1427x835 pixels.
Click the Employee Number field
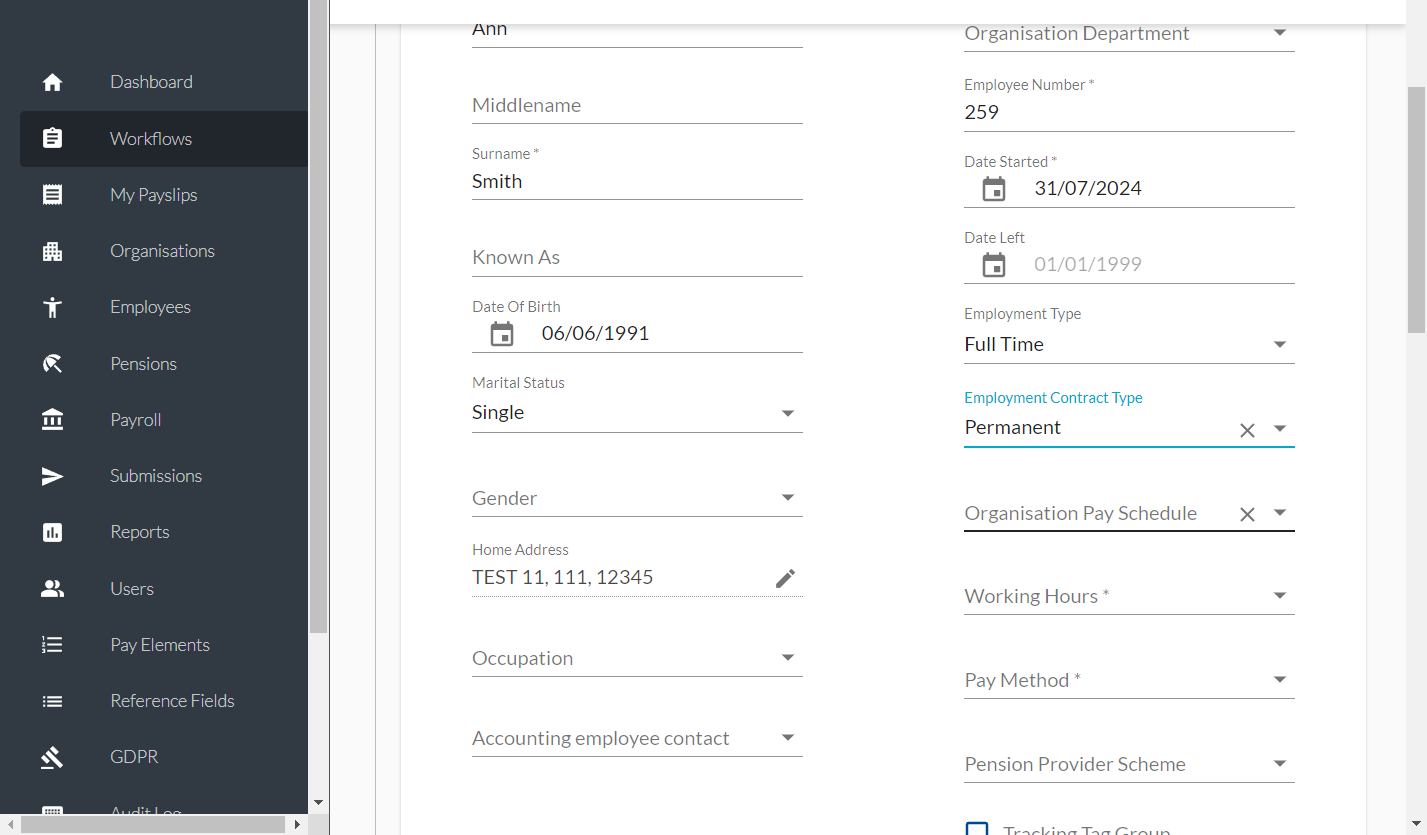click(x=1129, y=112)
